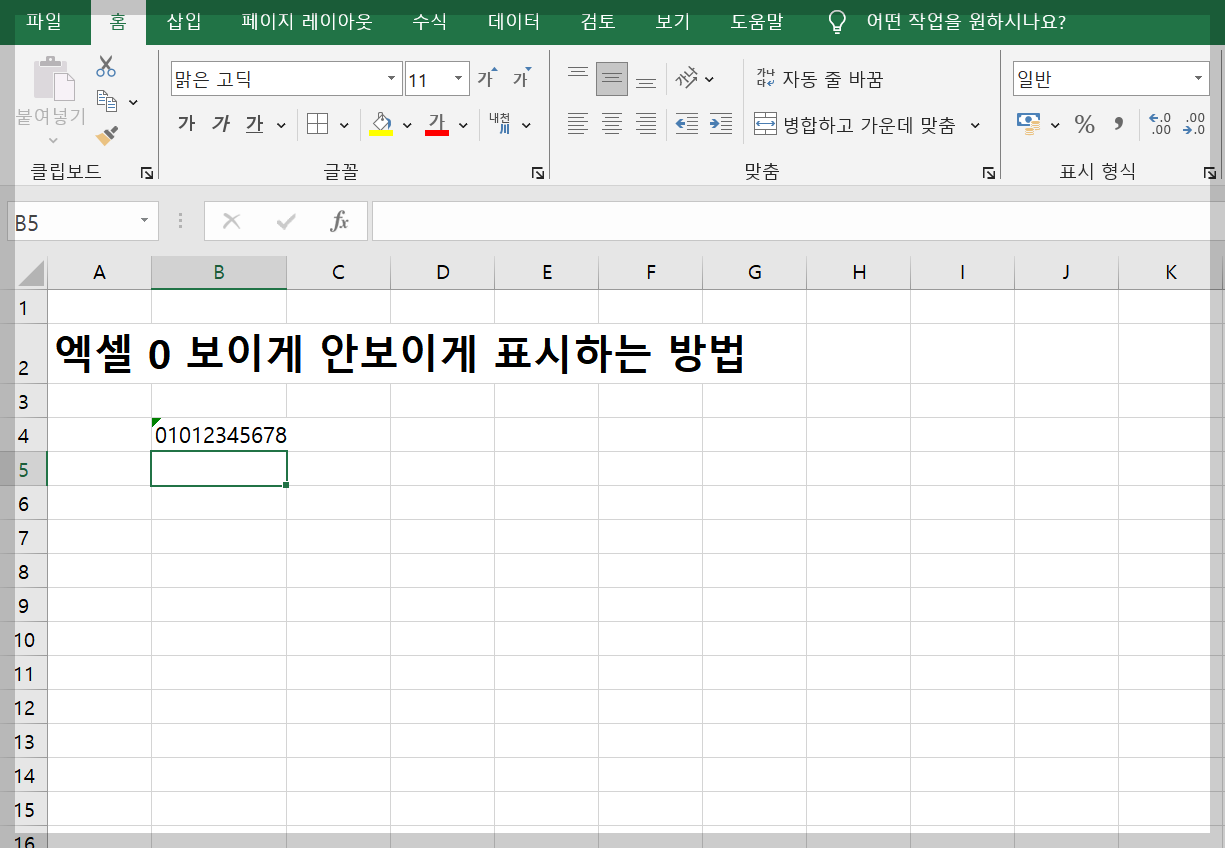Center text horizontally icon
1225x848 pixels.
(x=612, y=124)
